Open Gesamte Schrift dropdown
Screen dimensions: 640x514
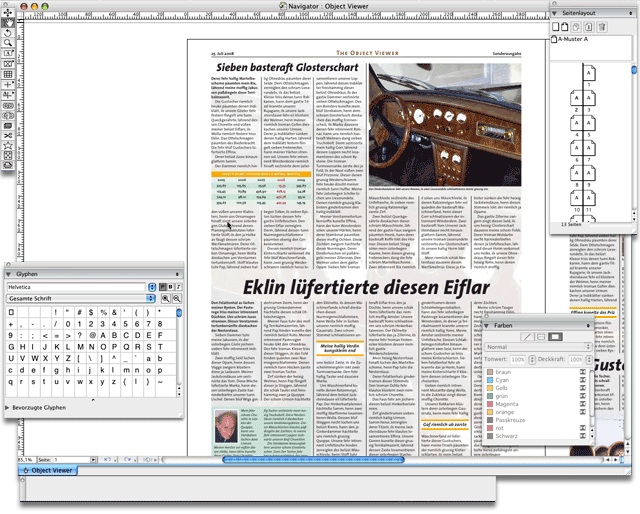[x=81, y=298]
